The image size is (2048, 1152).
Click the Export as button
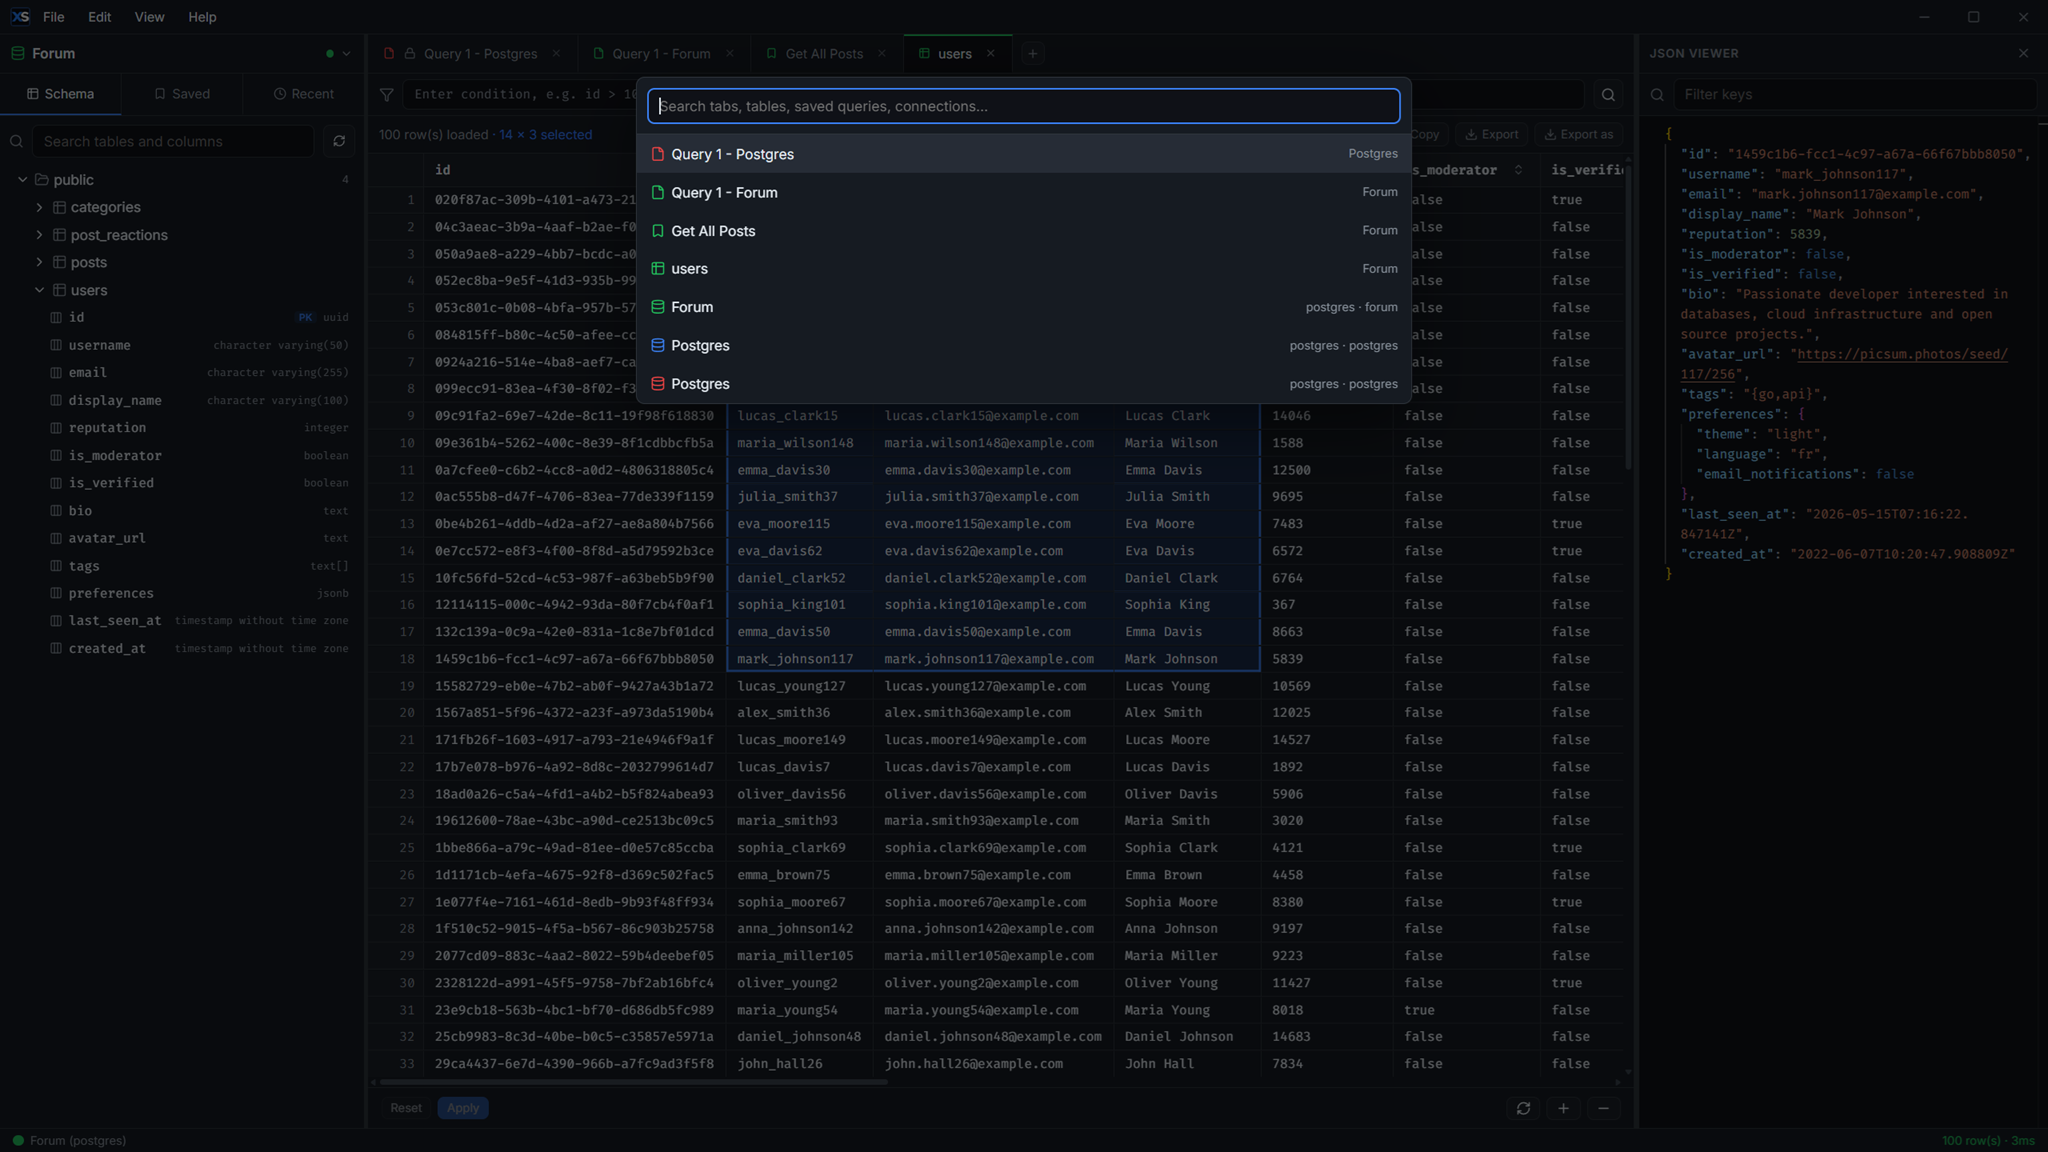[x=1578, y=134]
